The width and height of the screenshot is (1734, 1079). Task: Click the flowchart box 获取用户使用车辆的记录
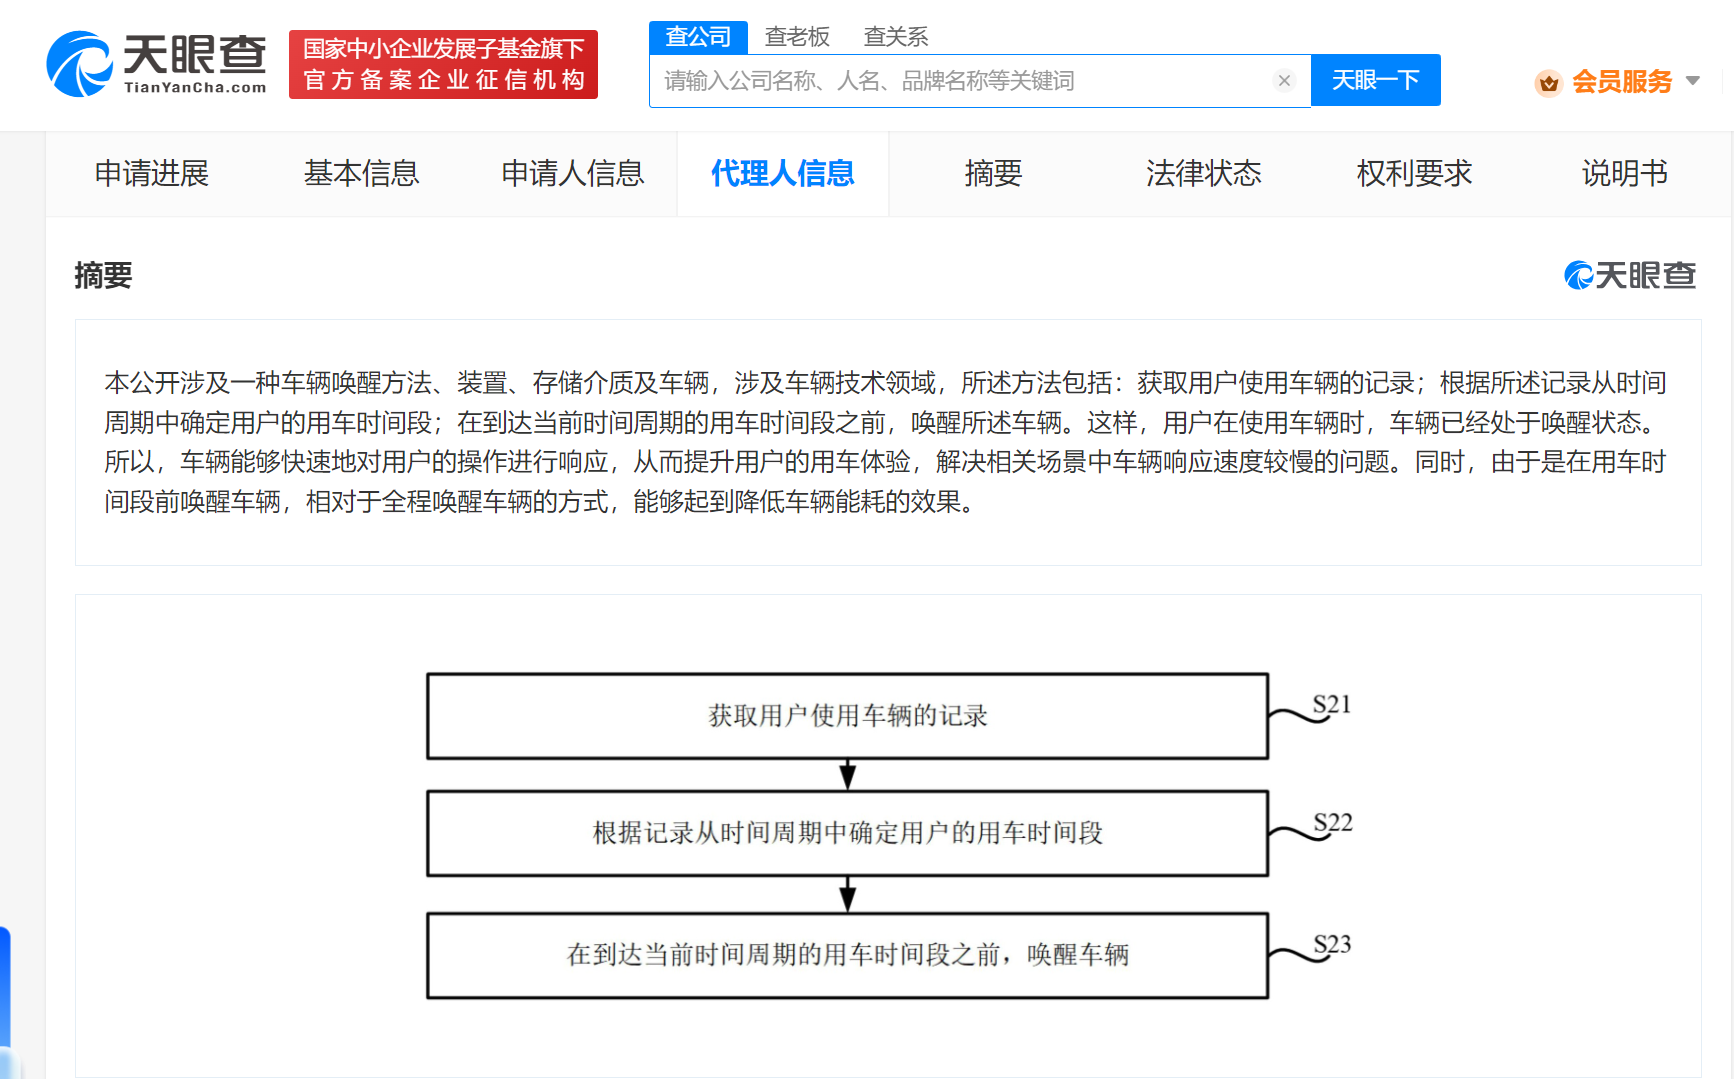(x=847, y=716)
